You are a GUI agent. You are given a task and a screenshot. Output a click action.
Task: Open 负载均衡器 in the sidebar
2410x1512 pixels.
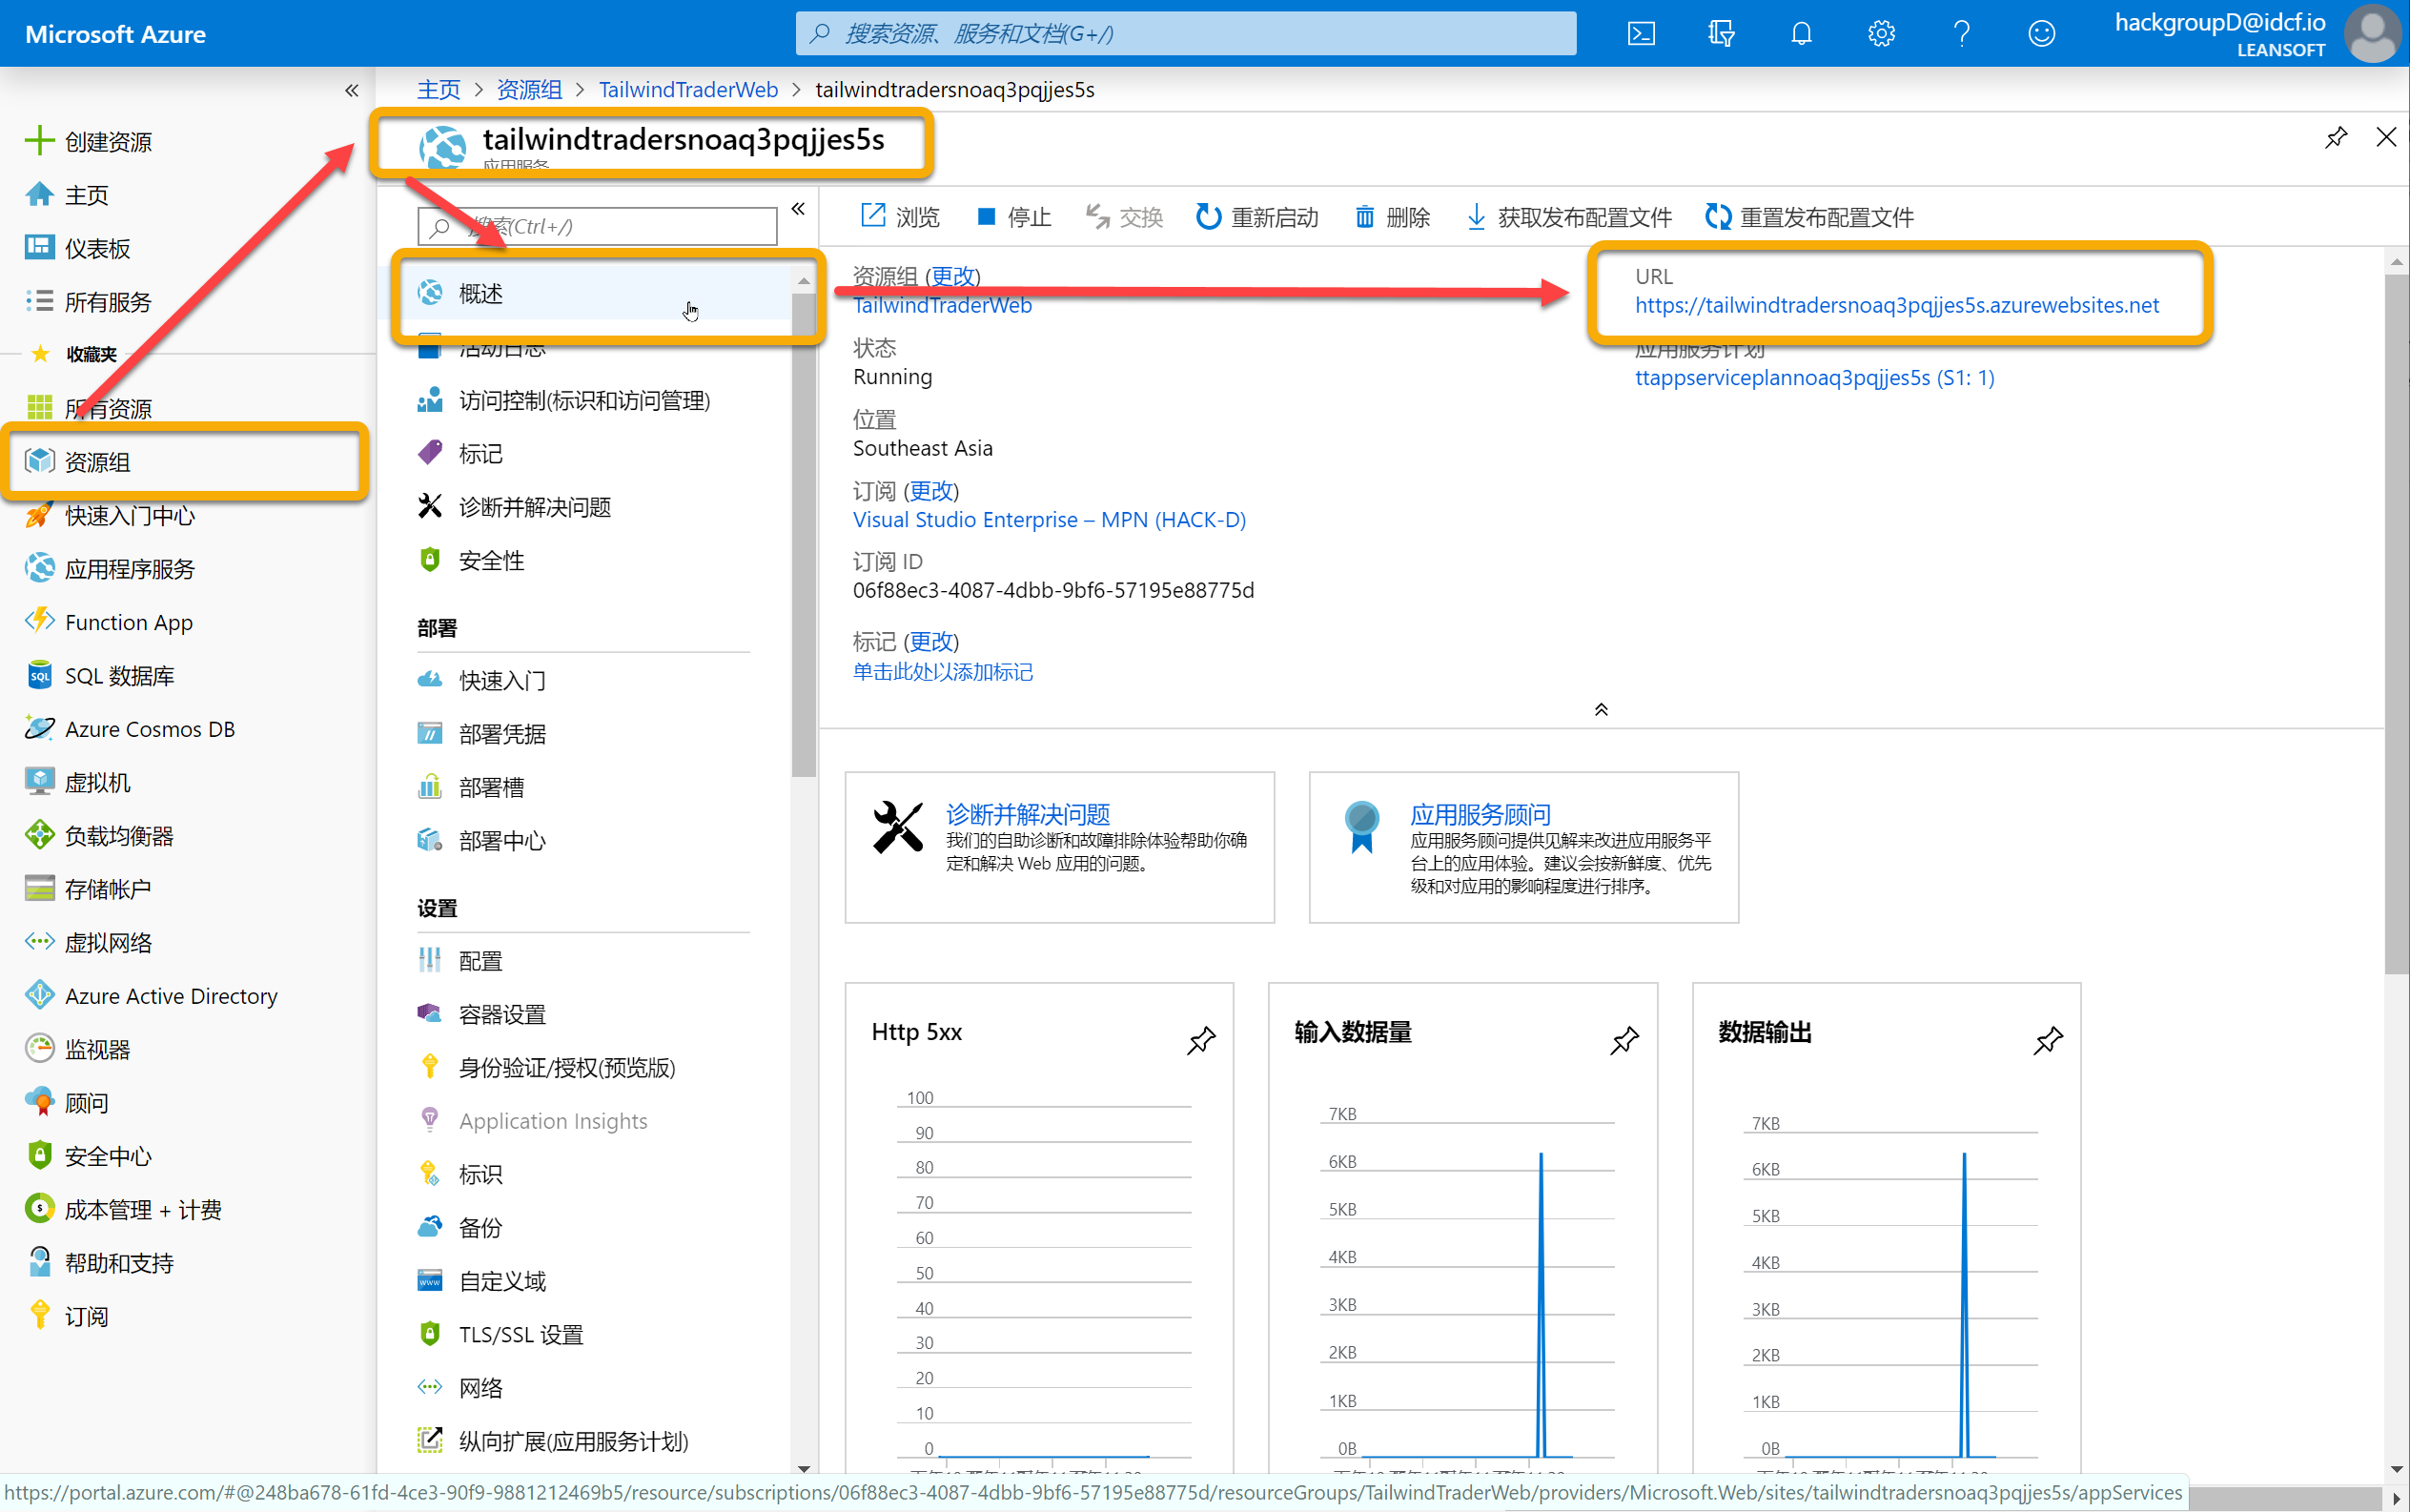pos(98,836)
